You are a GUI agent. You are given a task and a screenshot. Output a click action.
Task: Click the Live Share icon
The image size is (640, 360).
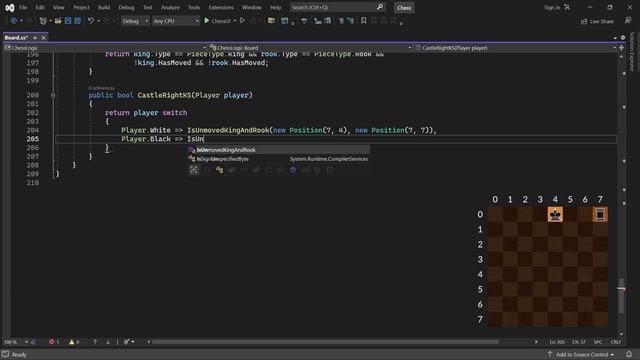pos(584,21)
